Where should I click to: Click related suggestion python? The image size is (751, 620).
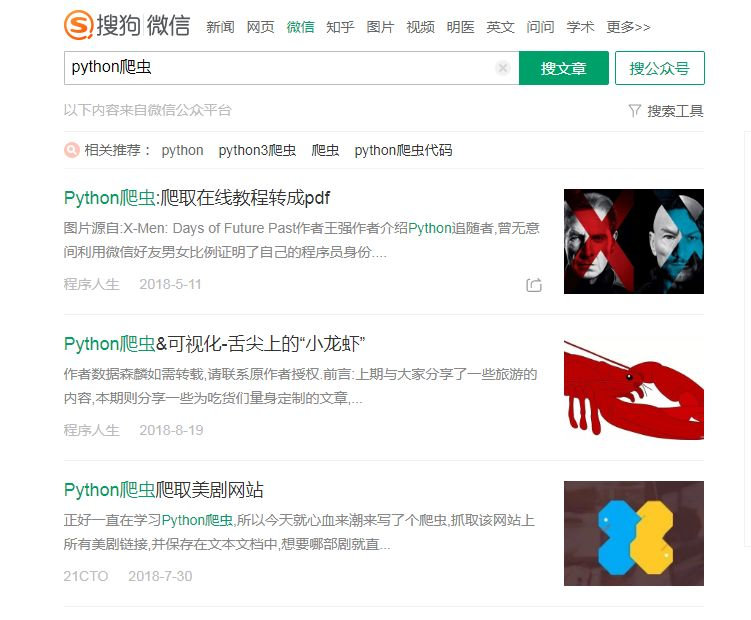click(182, 150)
